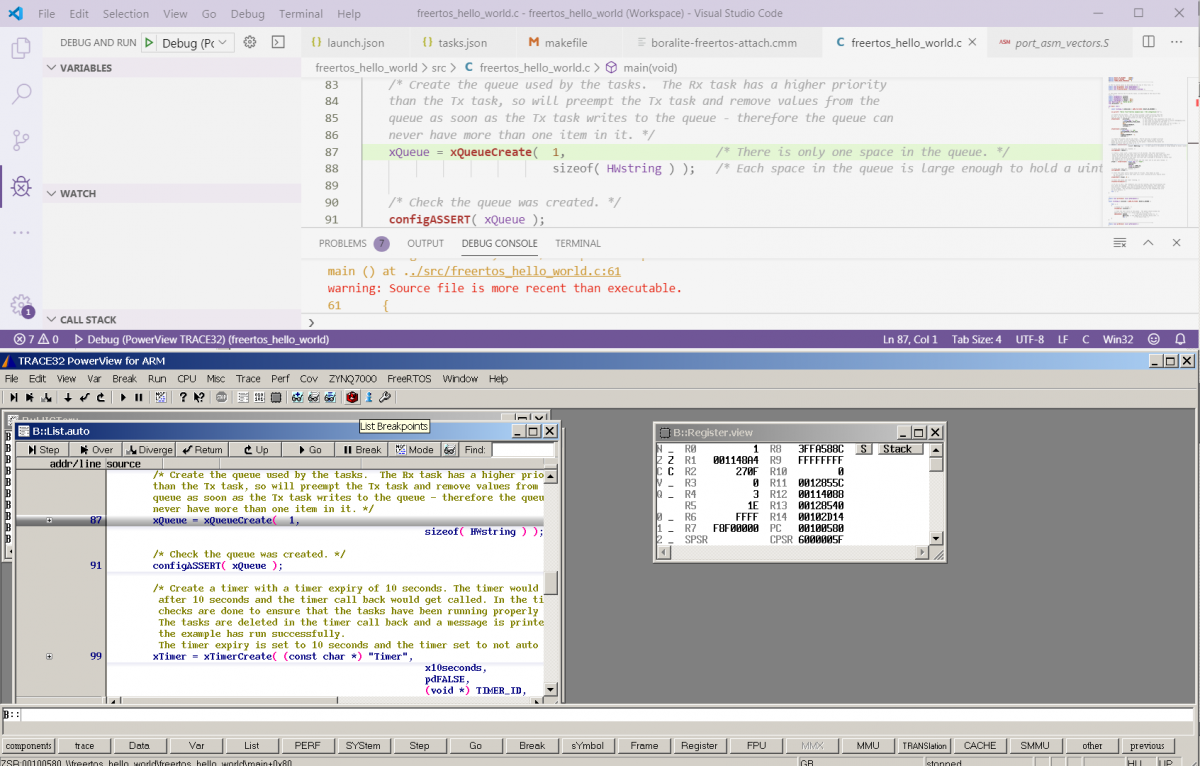The height and width of the screenshot is (766, 1200).
Task: Expand the plus box beside line 99 xTimerCreate
Action: click(x=50, y=656)
